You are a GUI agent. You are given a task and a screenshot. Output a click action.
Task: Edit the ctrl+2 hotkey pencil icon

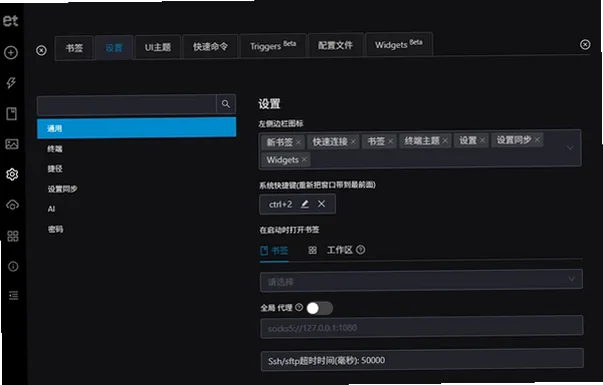[x=305, y=204]
